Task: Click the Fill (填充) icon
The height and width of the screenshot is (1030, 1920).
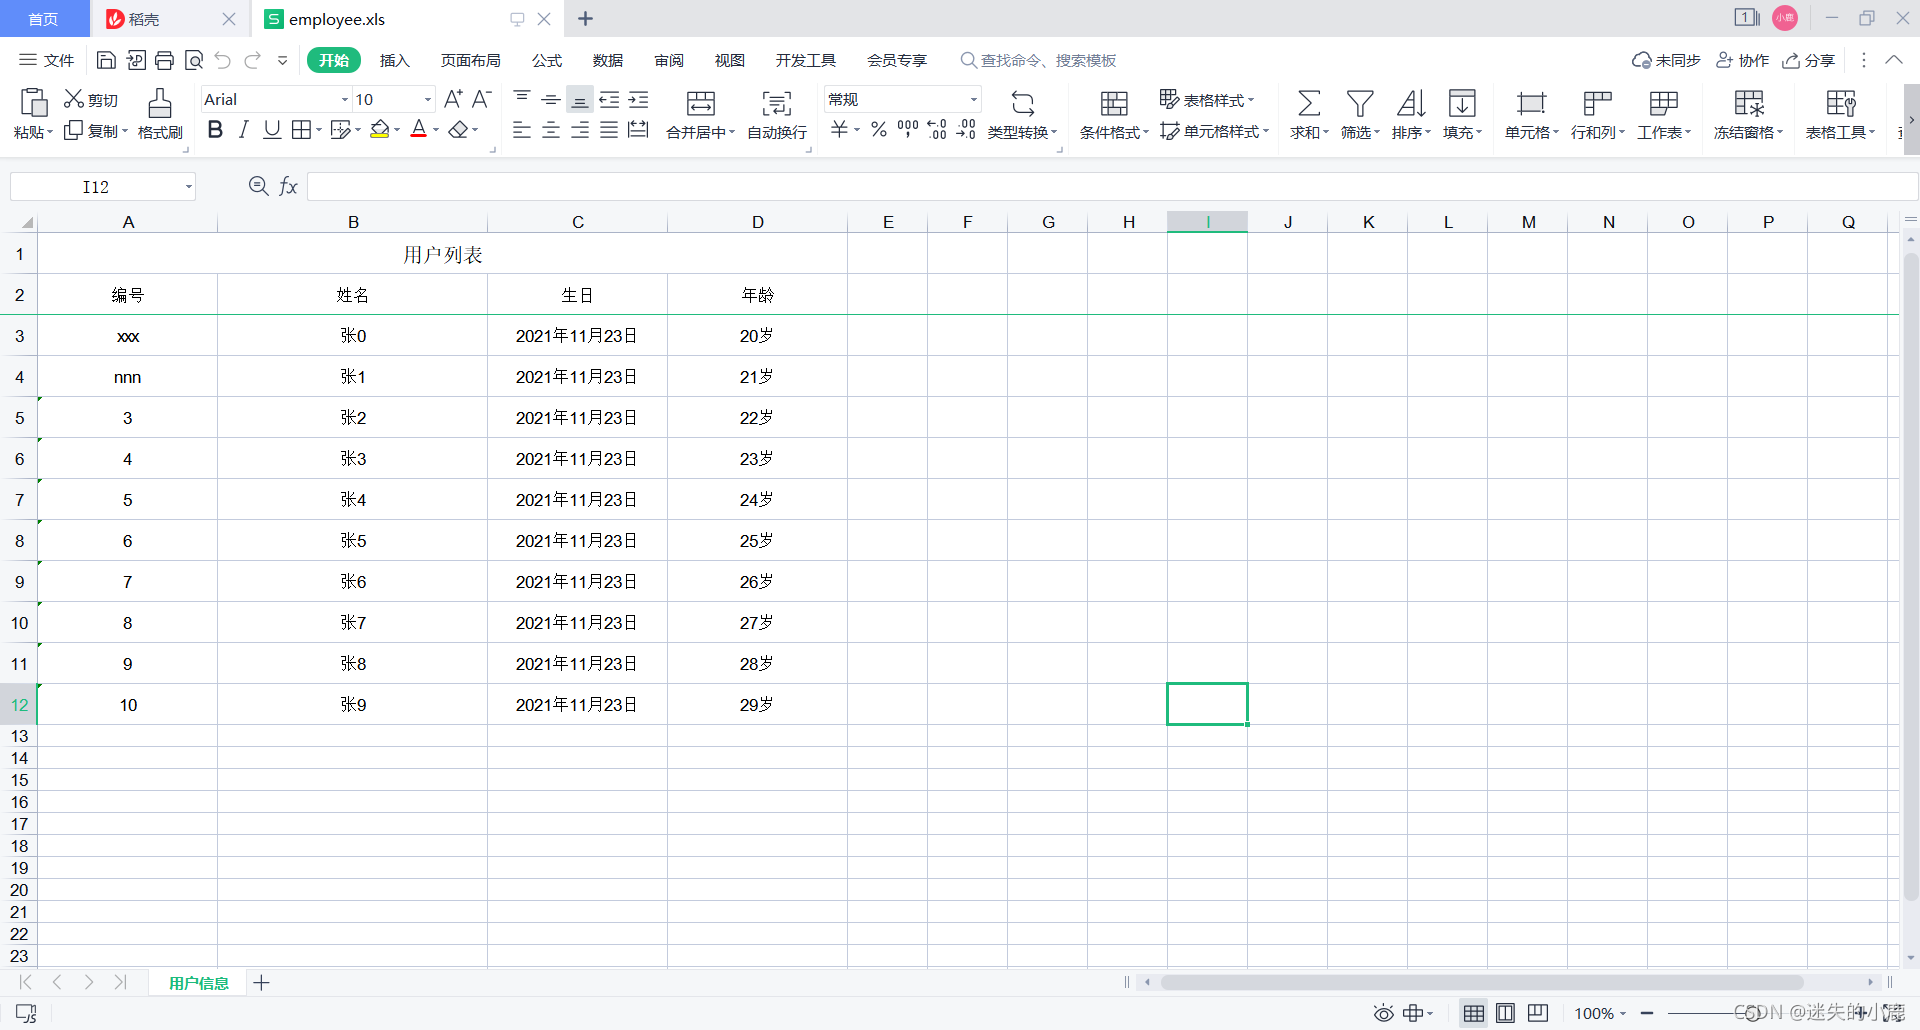Action: pos(1462,103)
